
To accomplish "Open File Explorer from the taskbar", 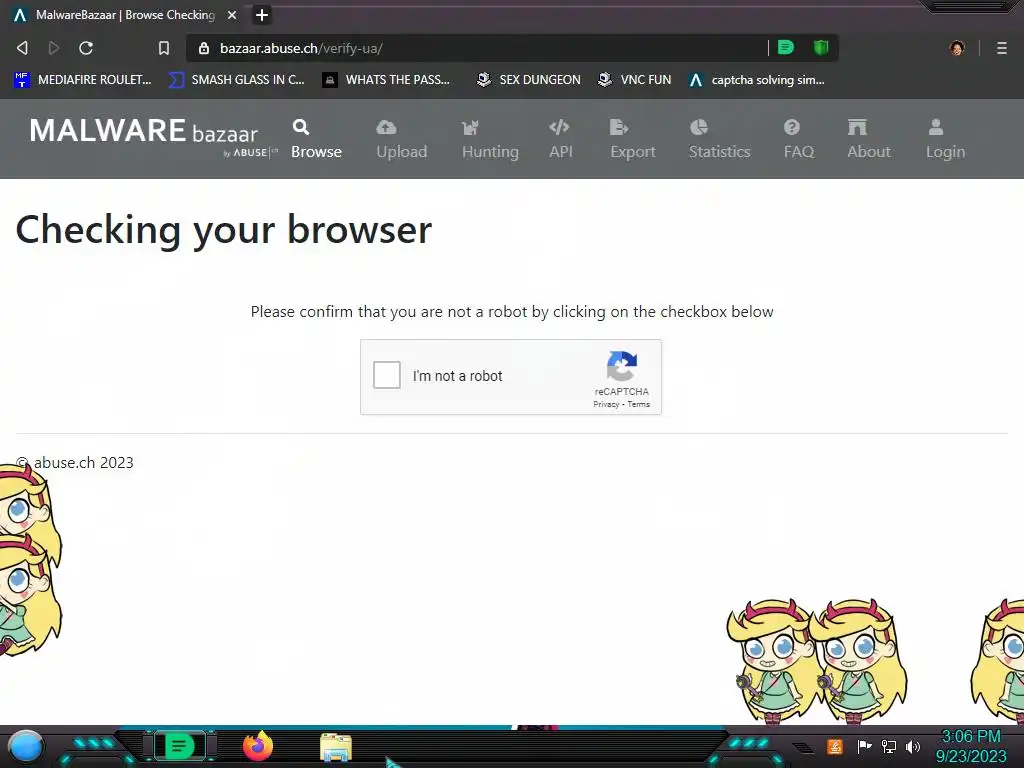I will coord(336,747).
